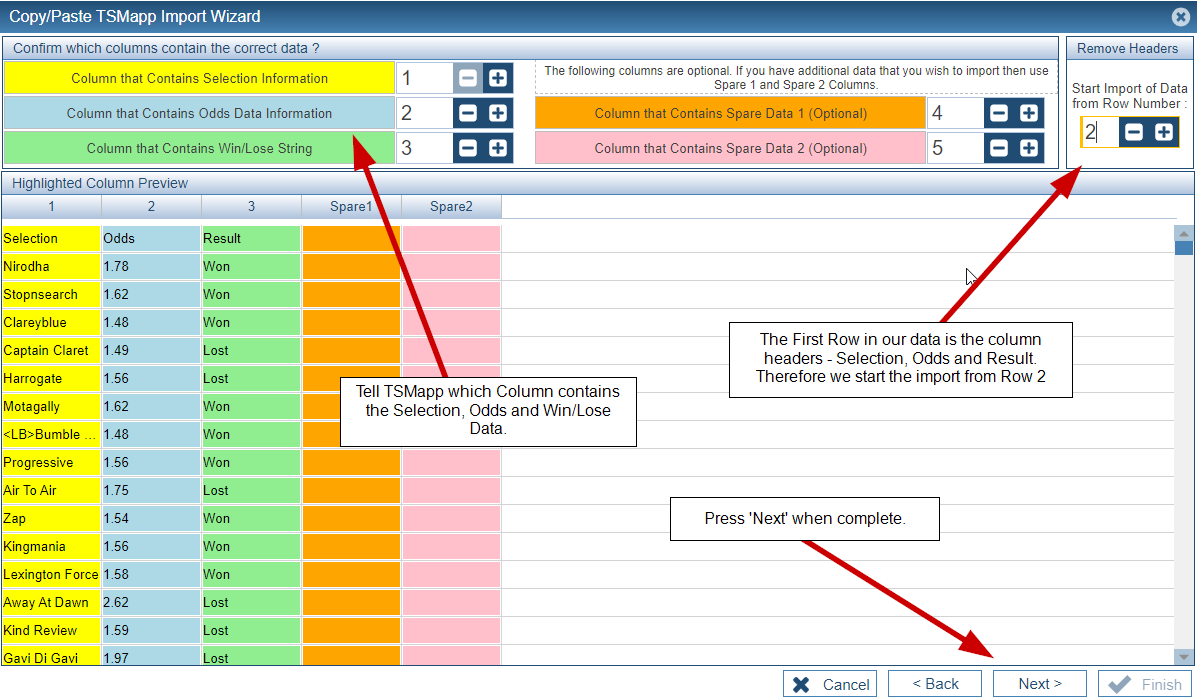Edit the Odds Data column number field
Image resolution: width=1197 pixels, height=700 pixels.
click(x=424, y=113)
